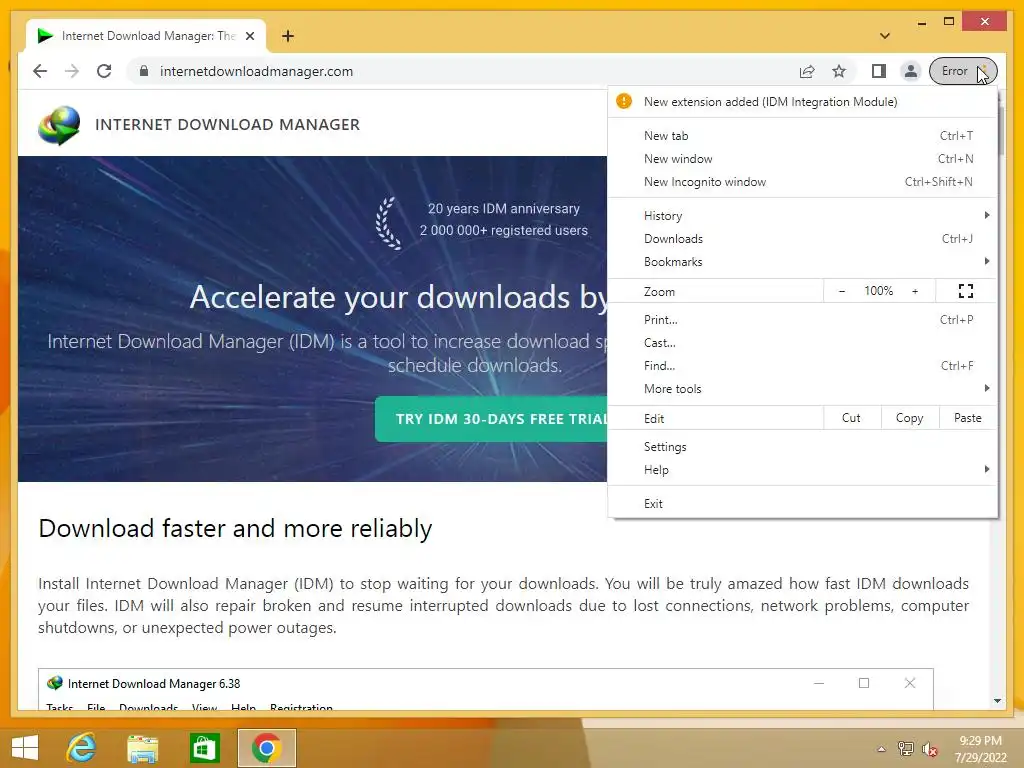This screenshot has width=1024, height=768.
Task: Click the Download faster and more reliably heading
Action: click(x=235, y=528)
